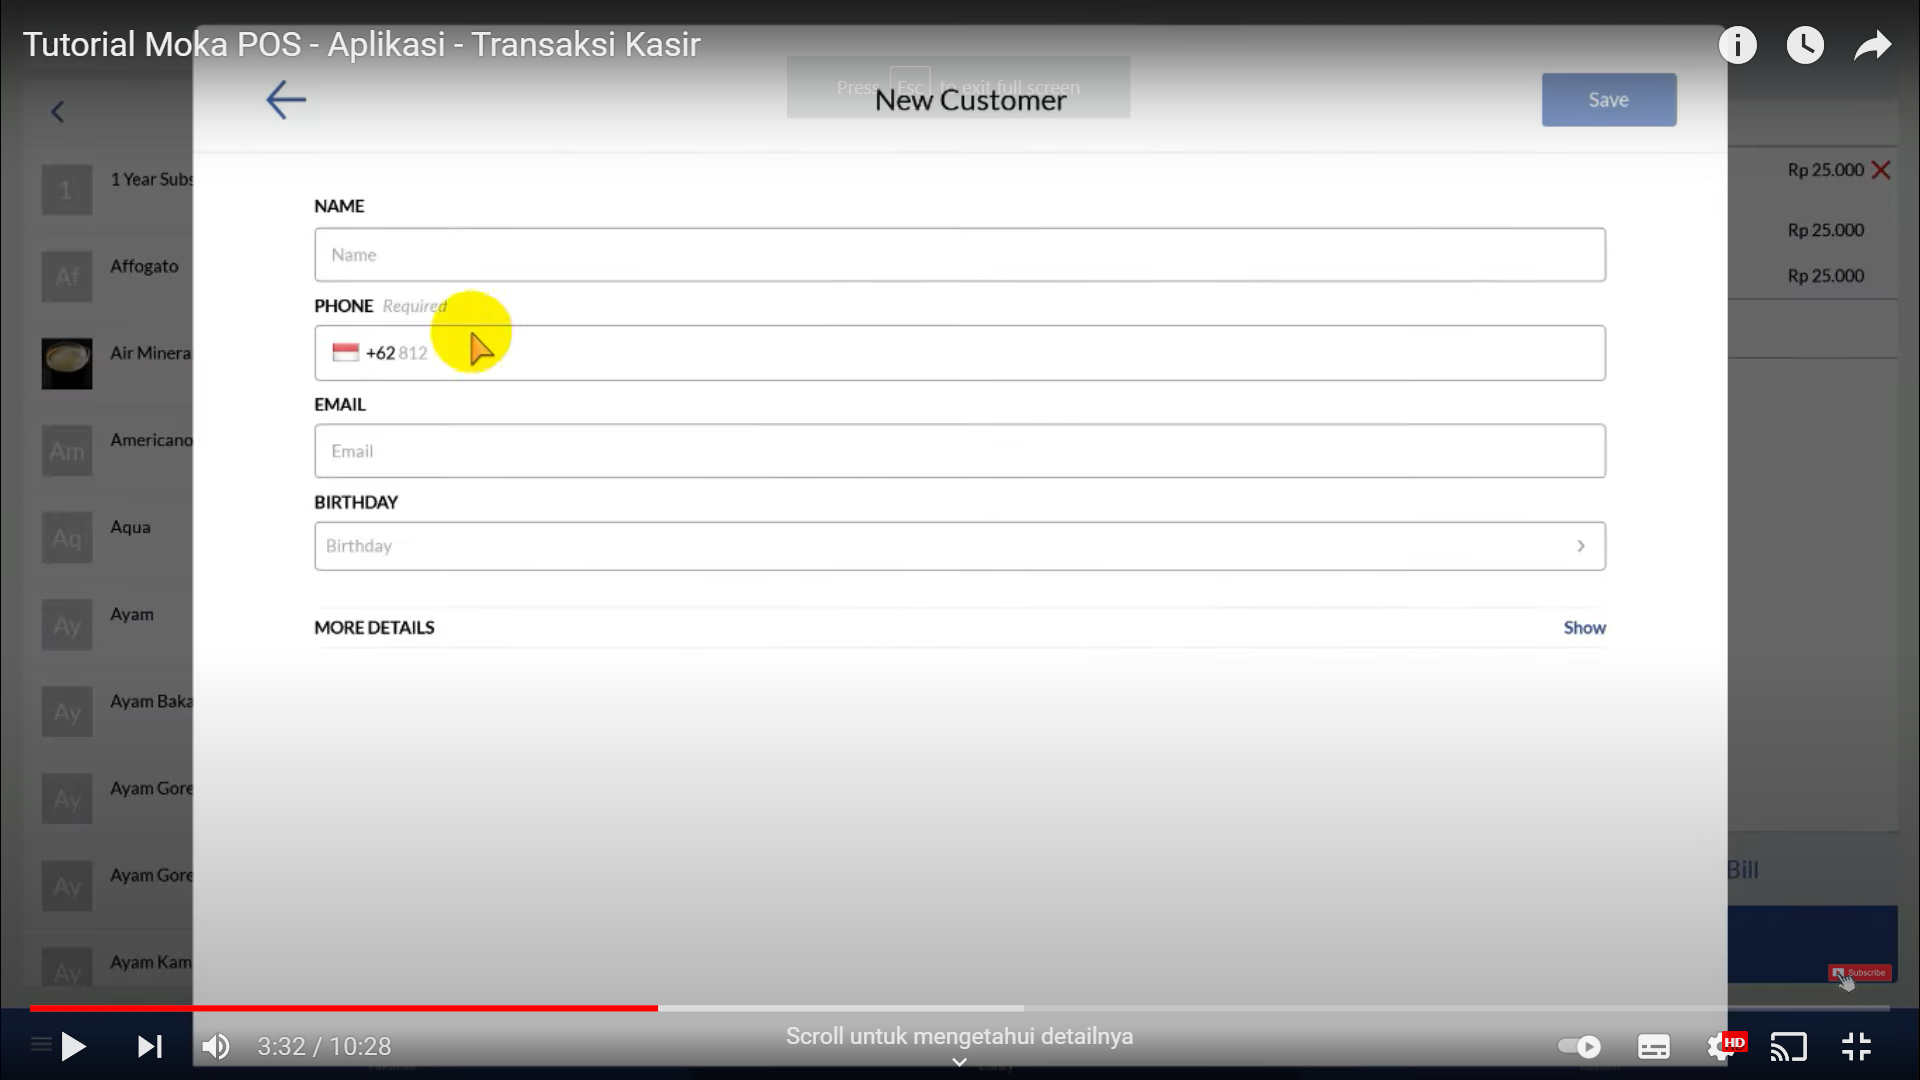This screenshot has width=1920, height=1080.
Task: Toggle autoplay switch in video controls
Action: 1576,1046
